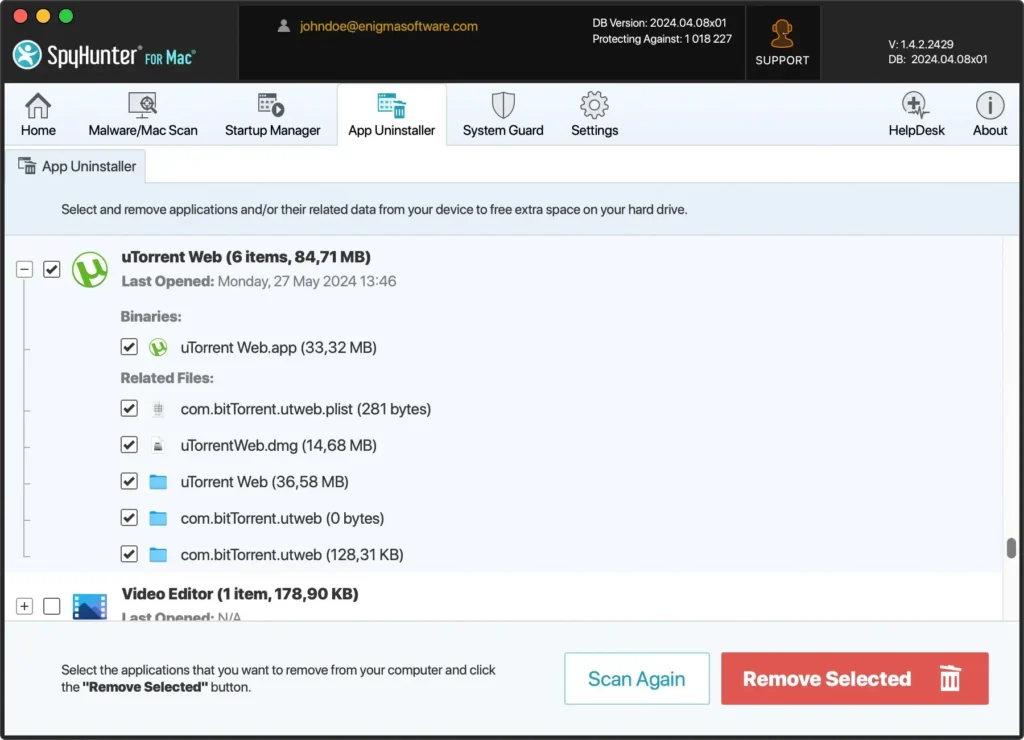Click the uTorrent Web (36,58 MB) entry text
The height and width of the screenshot is (740, 1024).
tap(264, 482)
